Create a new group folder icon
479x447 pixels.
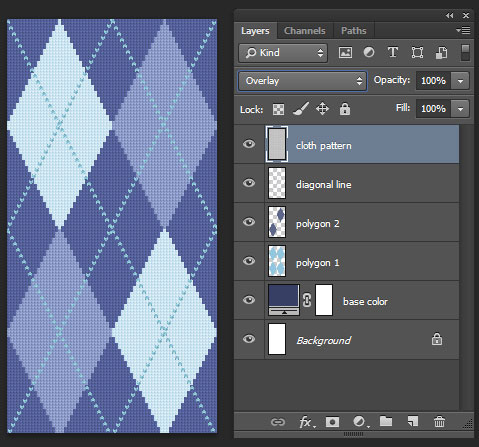(386, 421)
